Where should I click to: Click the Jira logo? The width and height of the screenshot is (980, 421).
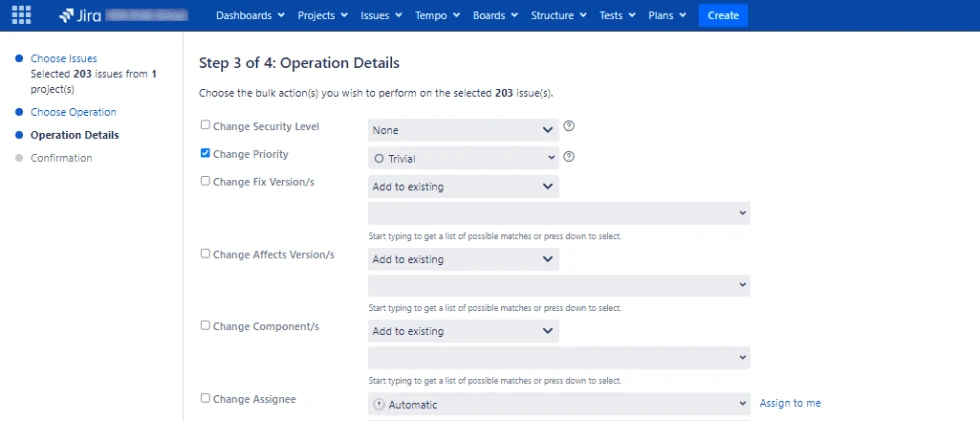click(80, 15)
